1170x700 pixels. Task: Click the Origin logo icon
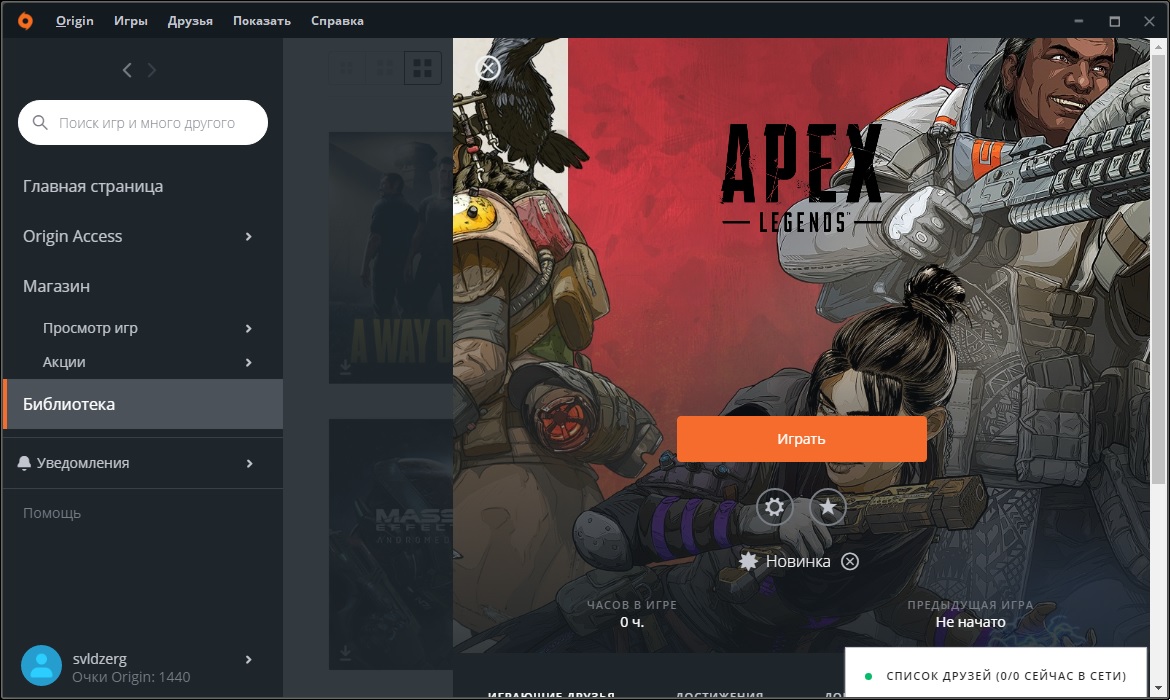(25, 20)
